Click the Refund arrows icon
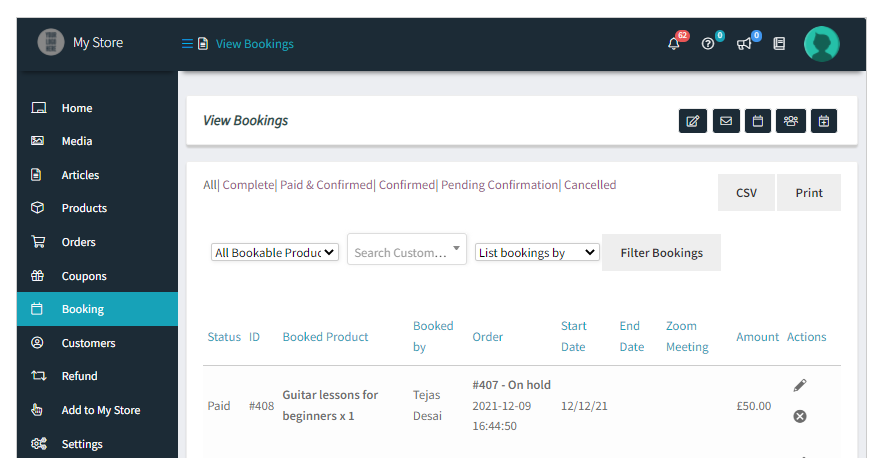Viewport: 875px width, 458px height. click(x=39, y=375)
